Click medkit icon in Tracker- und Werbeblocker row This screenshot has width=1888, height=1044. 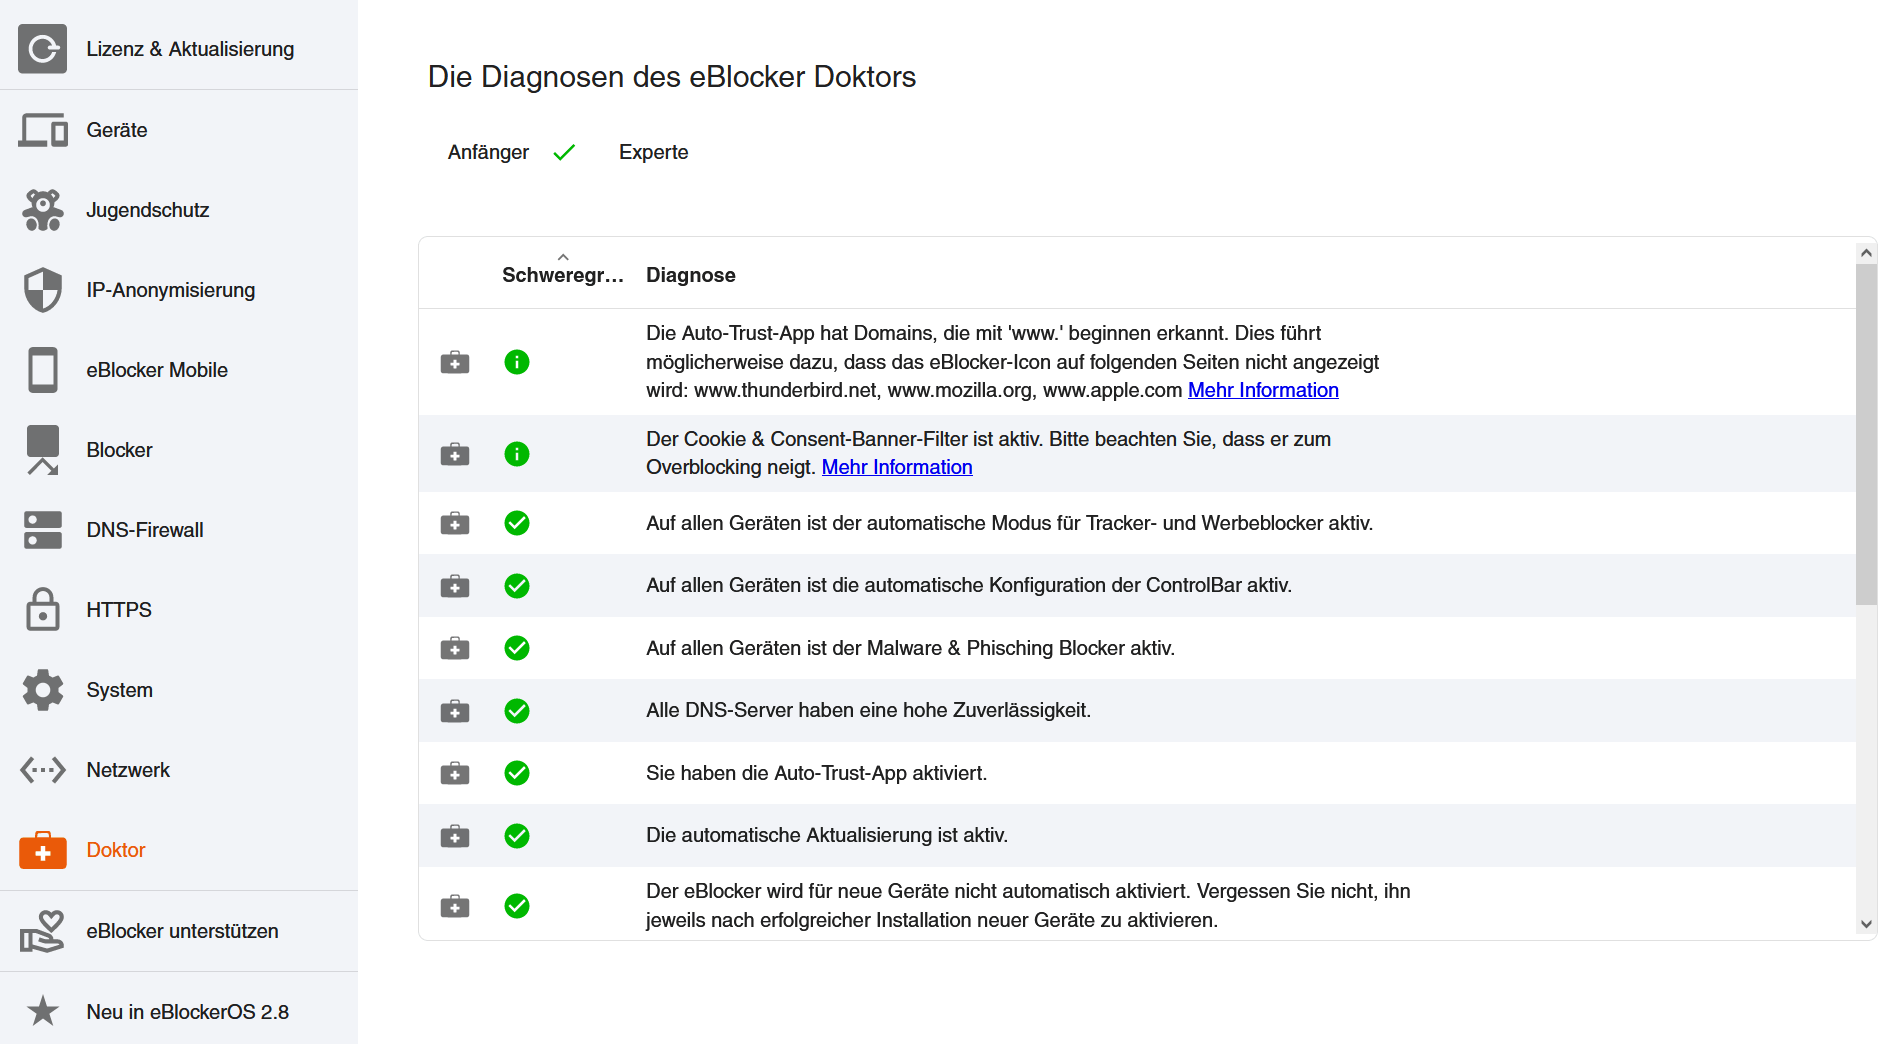[455, 523]
